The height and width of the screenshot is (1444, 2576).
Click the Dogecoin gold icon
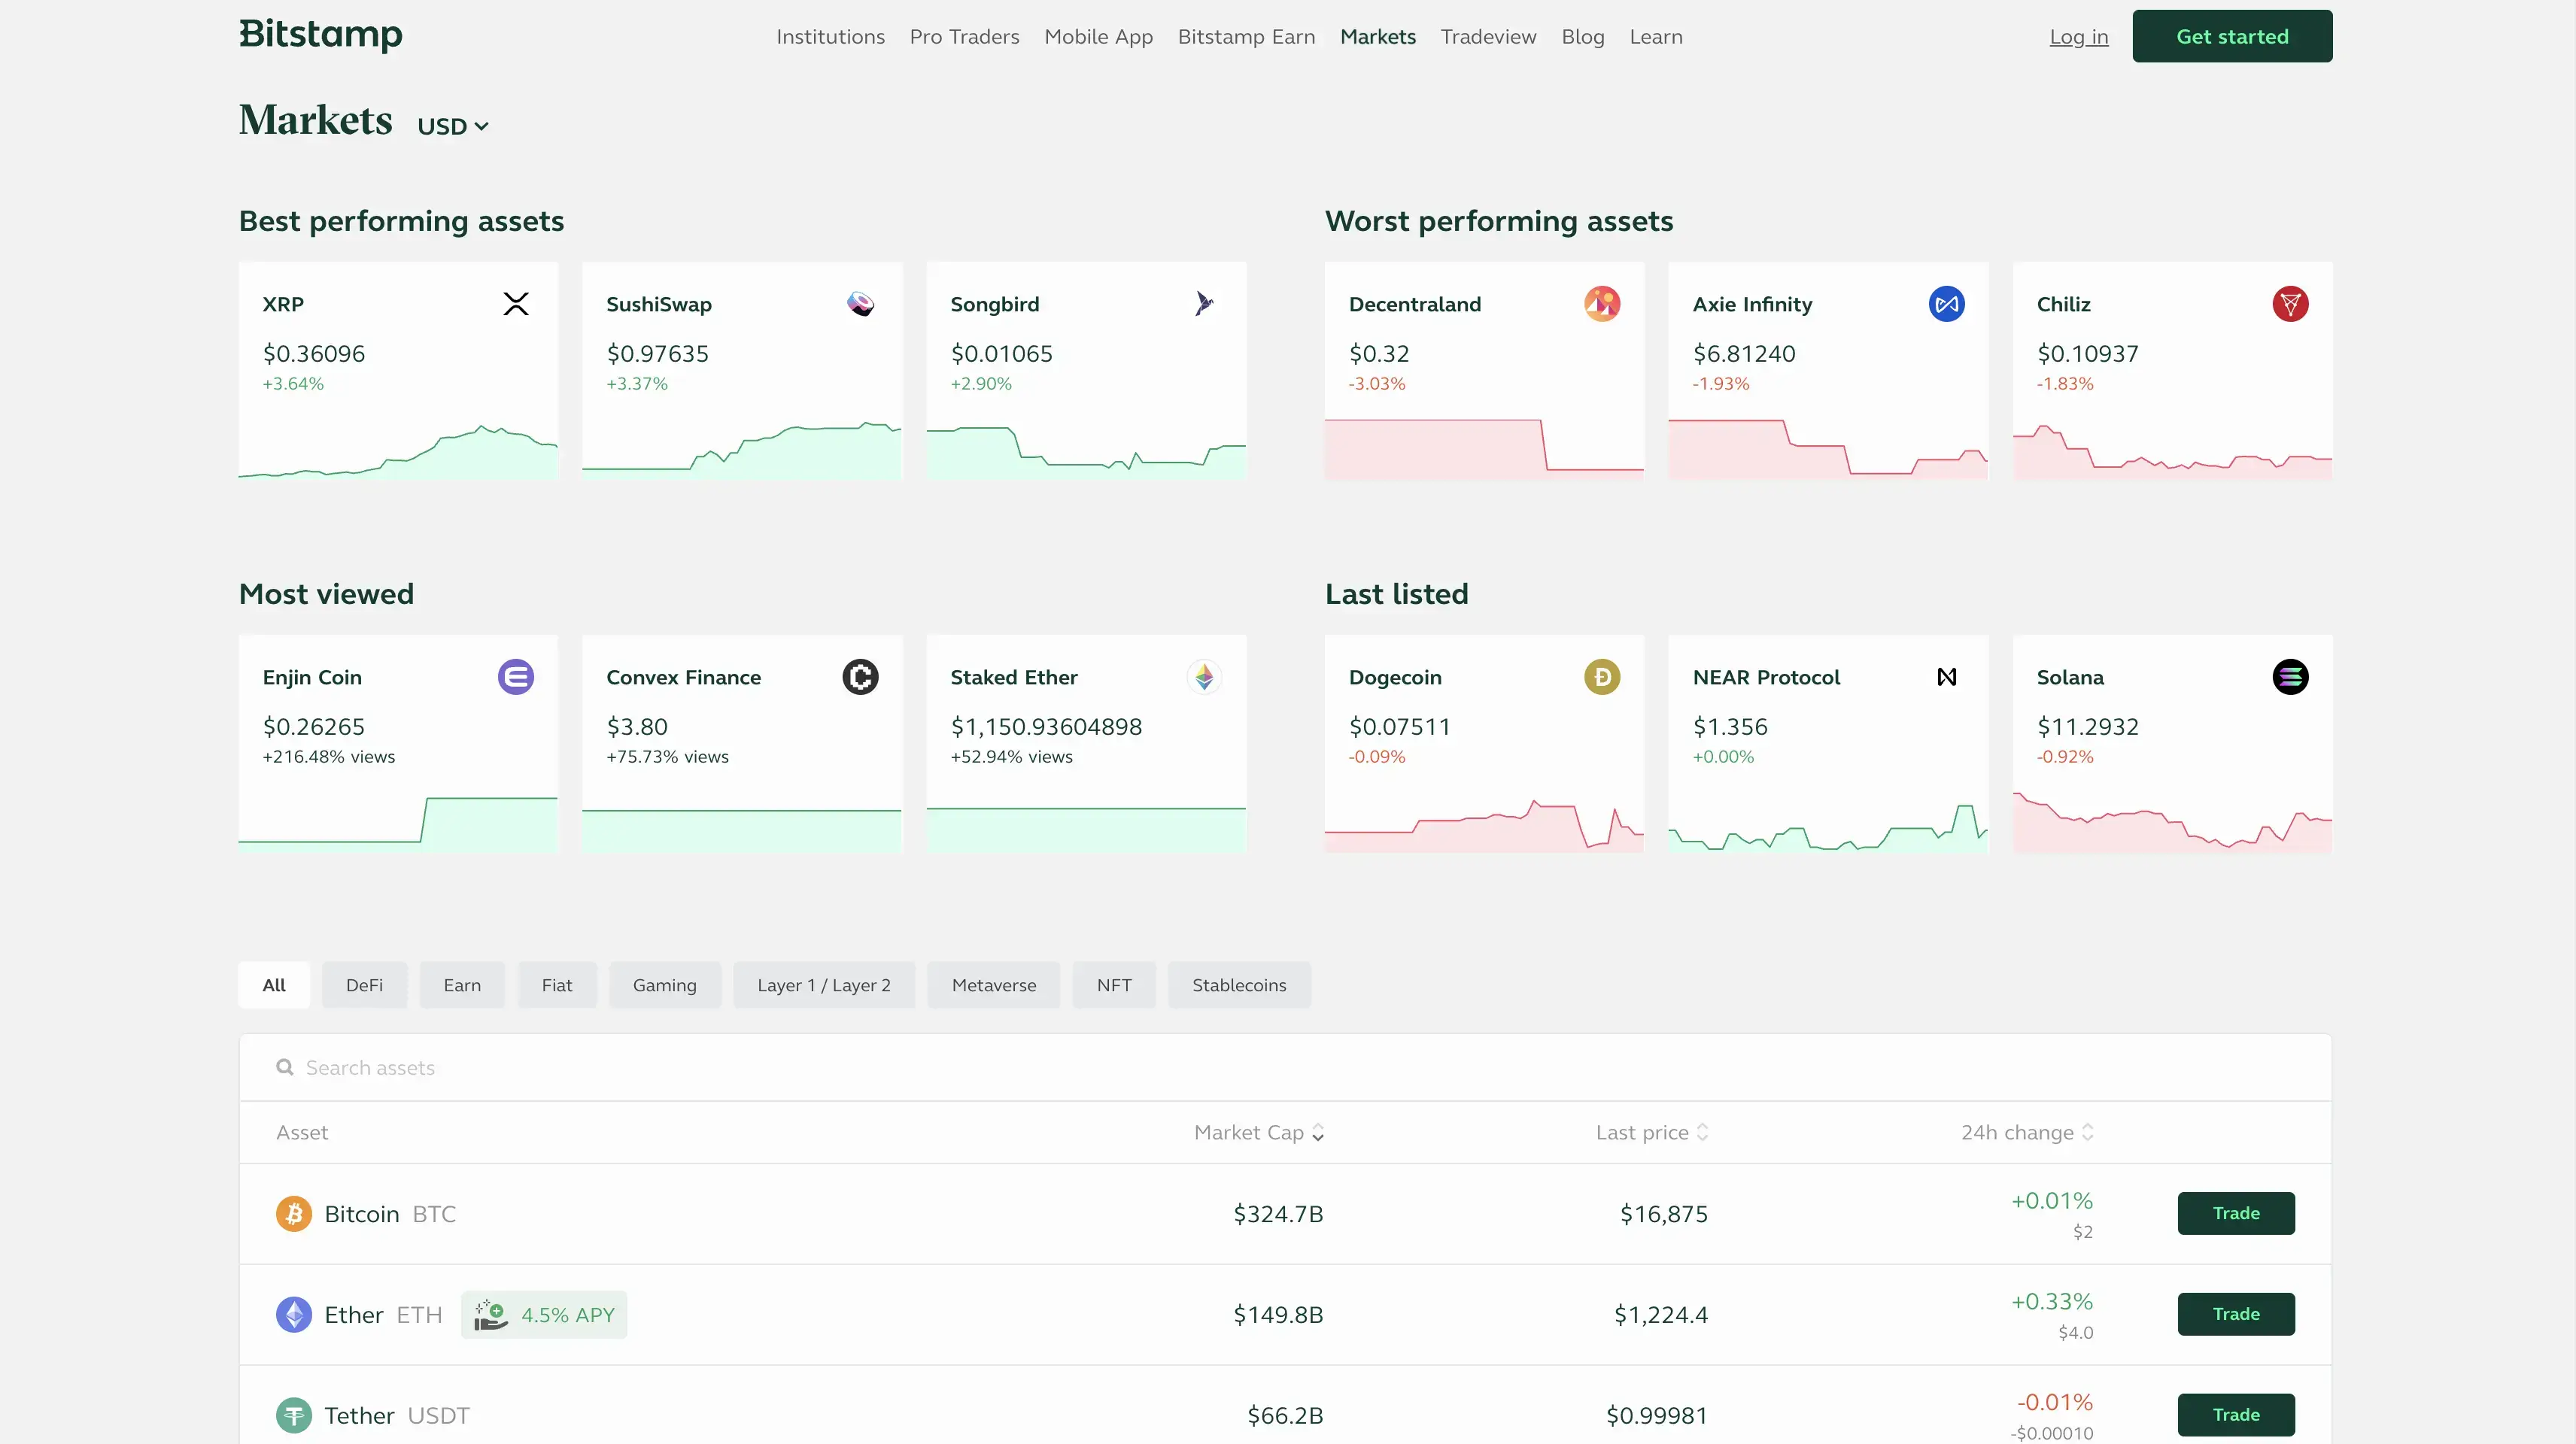(1602, 677)
